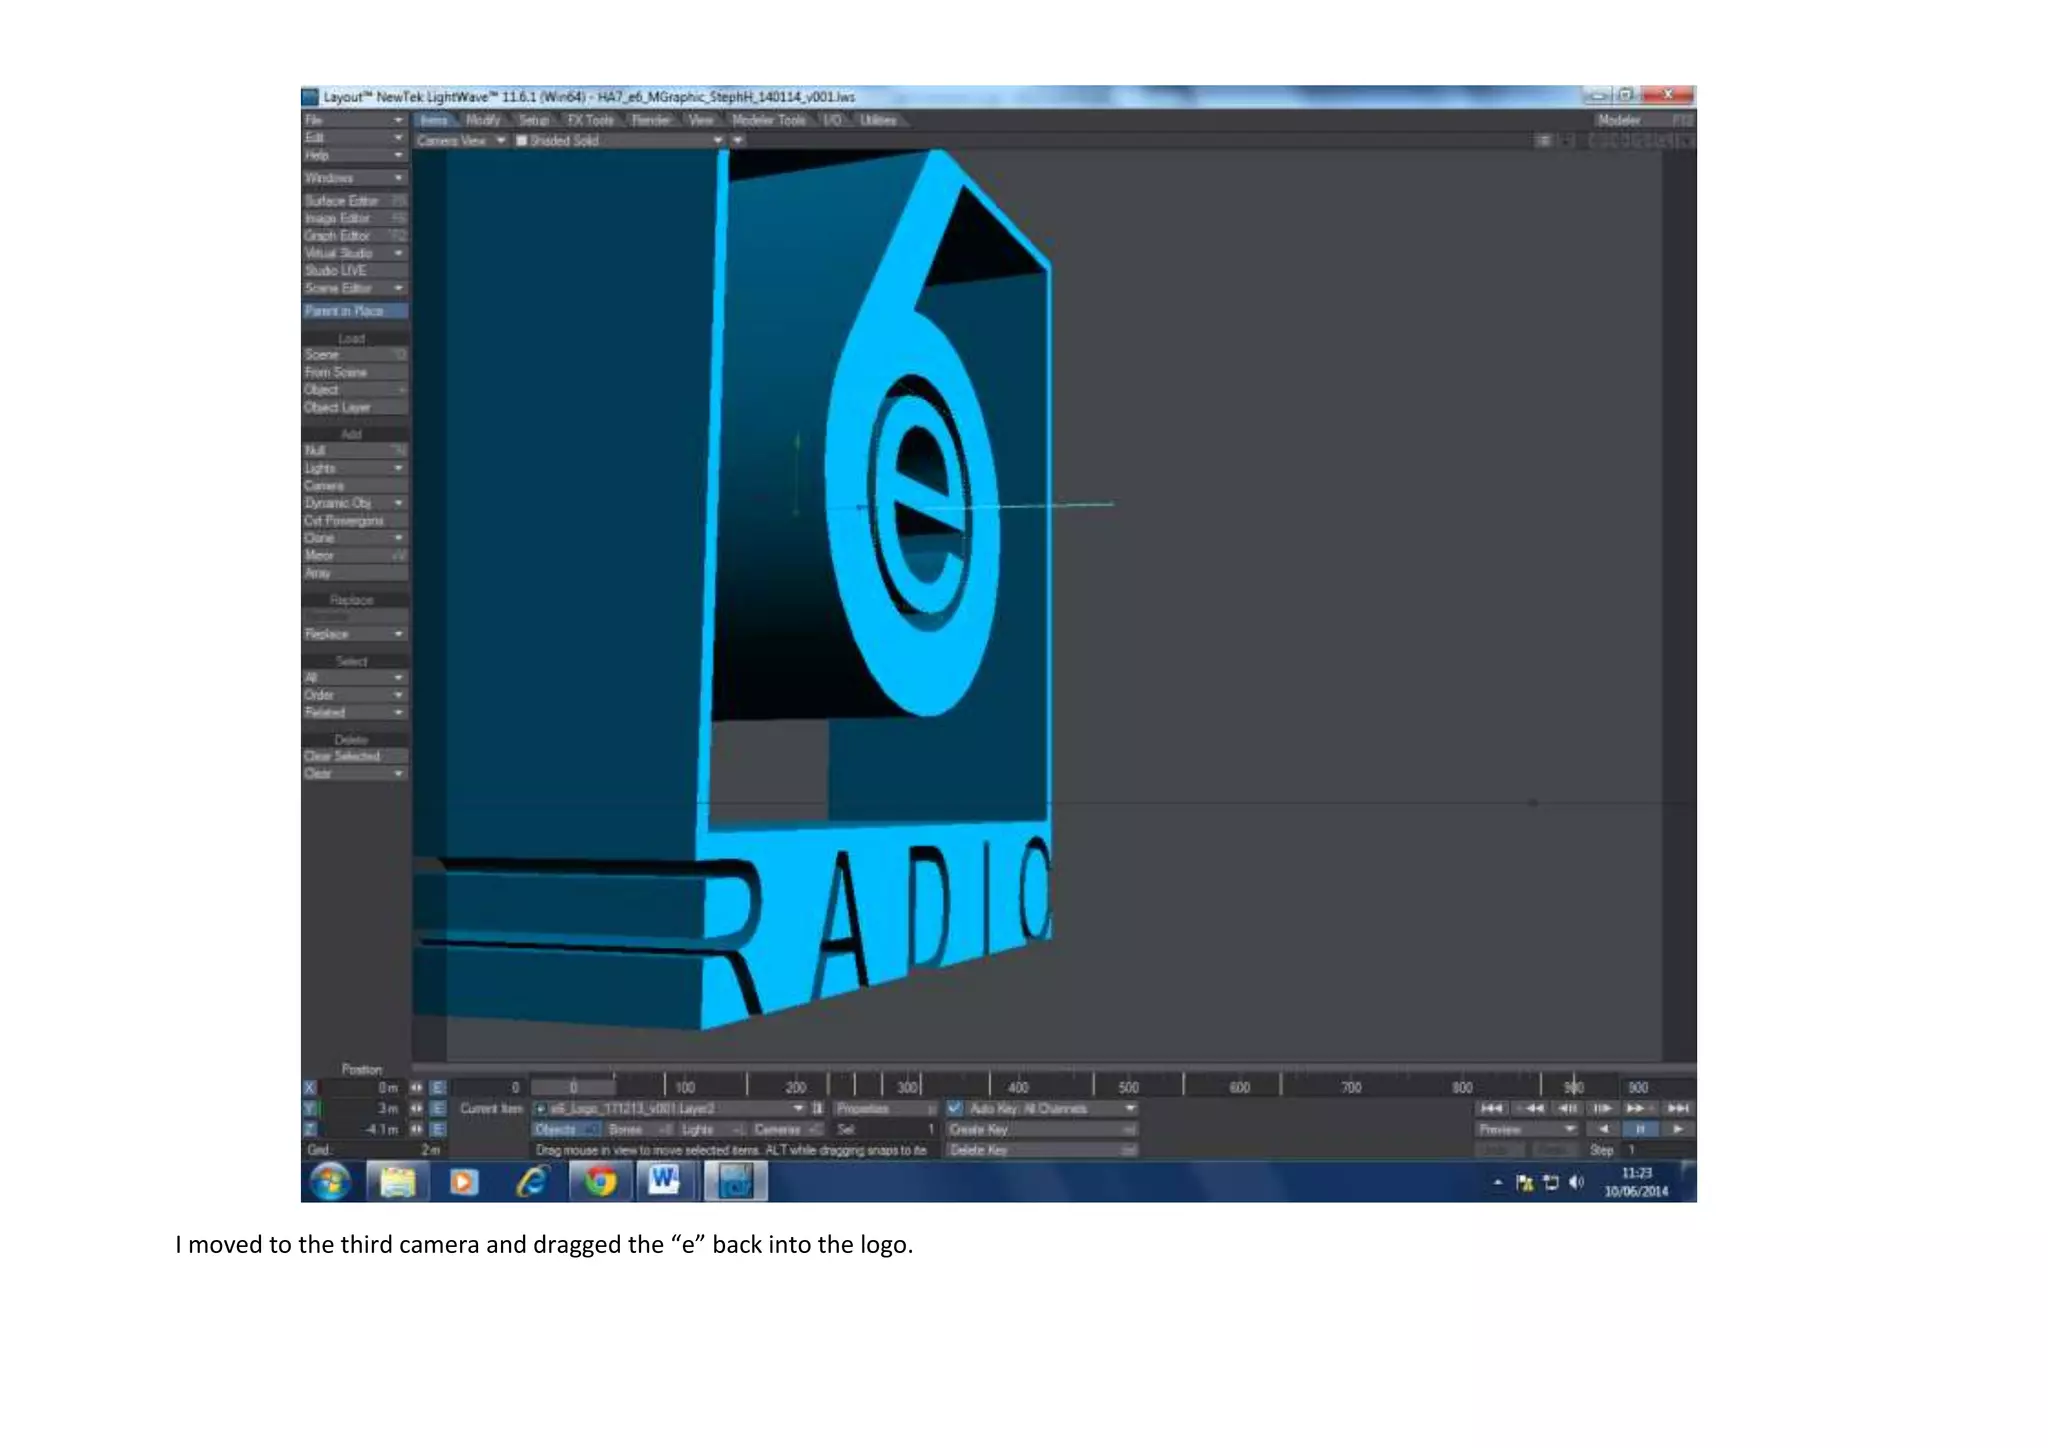Toggle the Z axis channel lock
The width and height of the screenshot is (2048, 1448).
coord(310,1129)
